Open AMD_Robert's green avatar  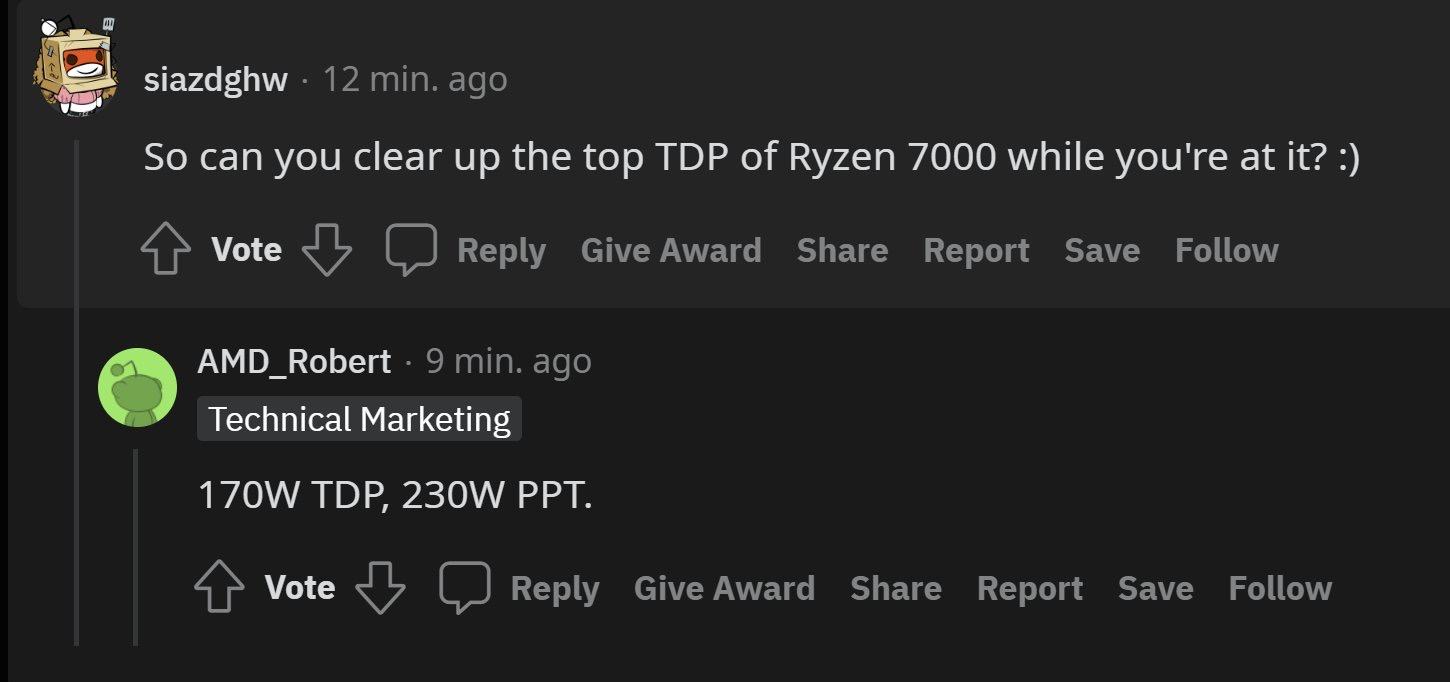coord(137,387)
